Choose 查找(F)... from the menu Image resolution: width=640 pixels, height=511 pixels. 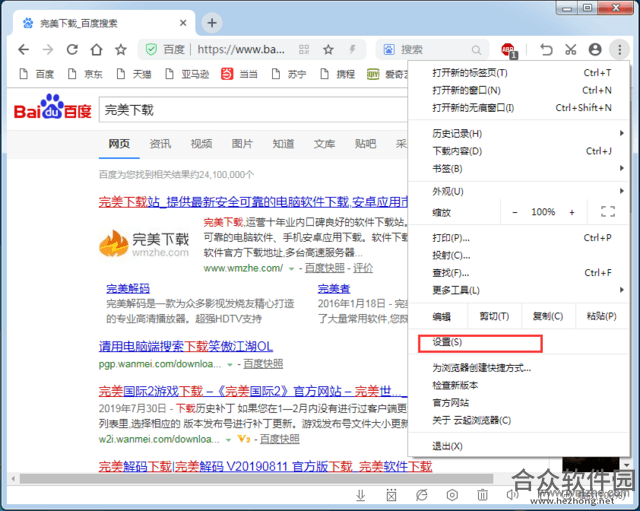tap(519, 273)
